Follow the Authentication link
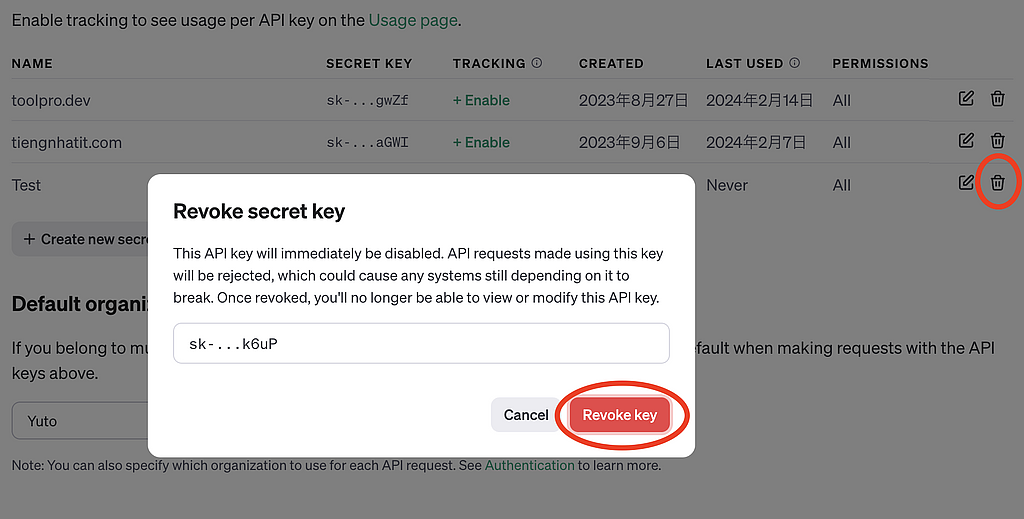 pos(529,465)
